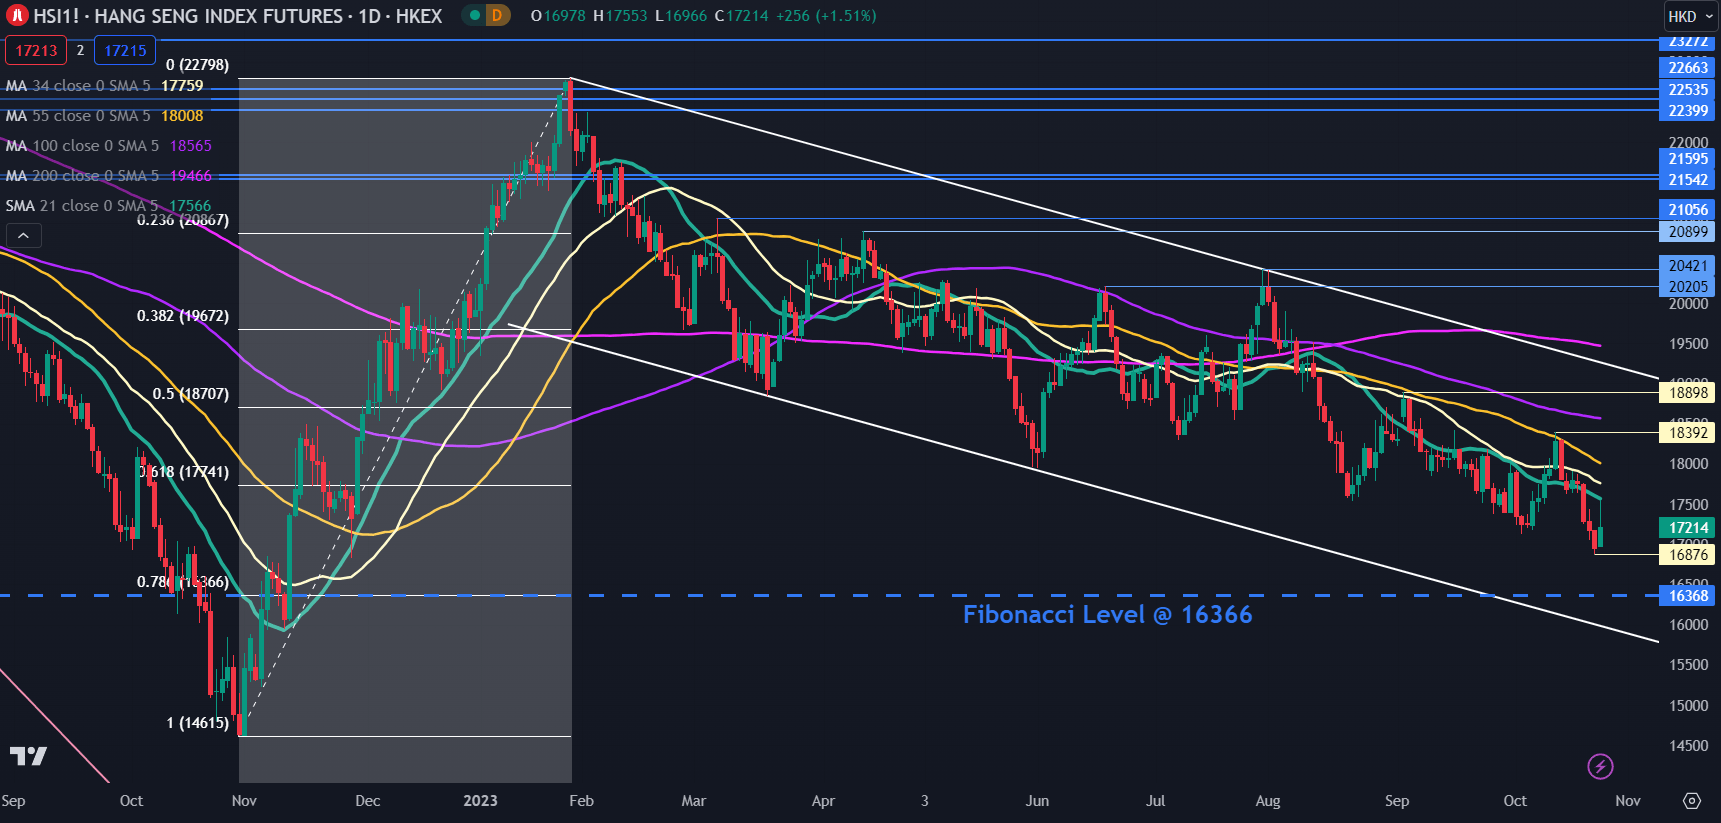Screen dimensions: 1721x823
Task: Click the purple lightning bolt icon
Action: click(x=1600, y=767)
